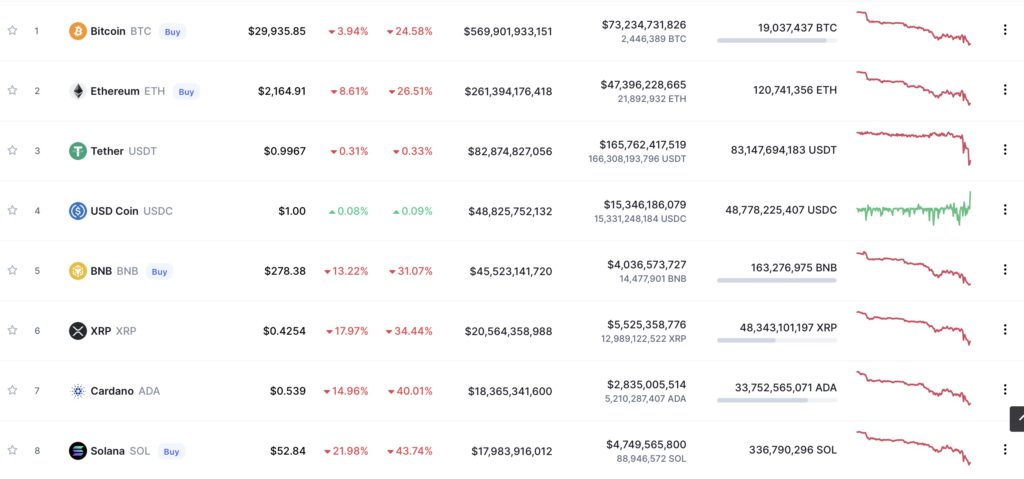The width and height of the screenshot is (1024, 479).
Task: Click the BNB circulating supply progress bar
Action: (x=776, y=280)
